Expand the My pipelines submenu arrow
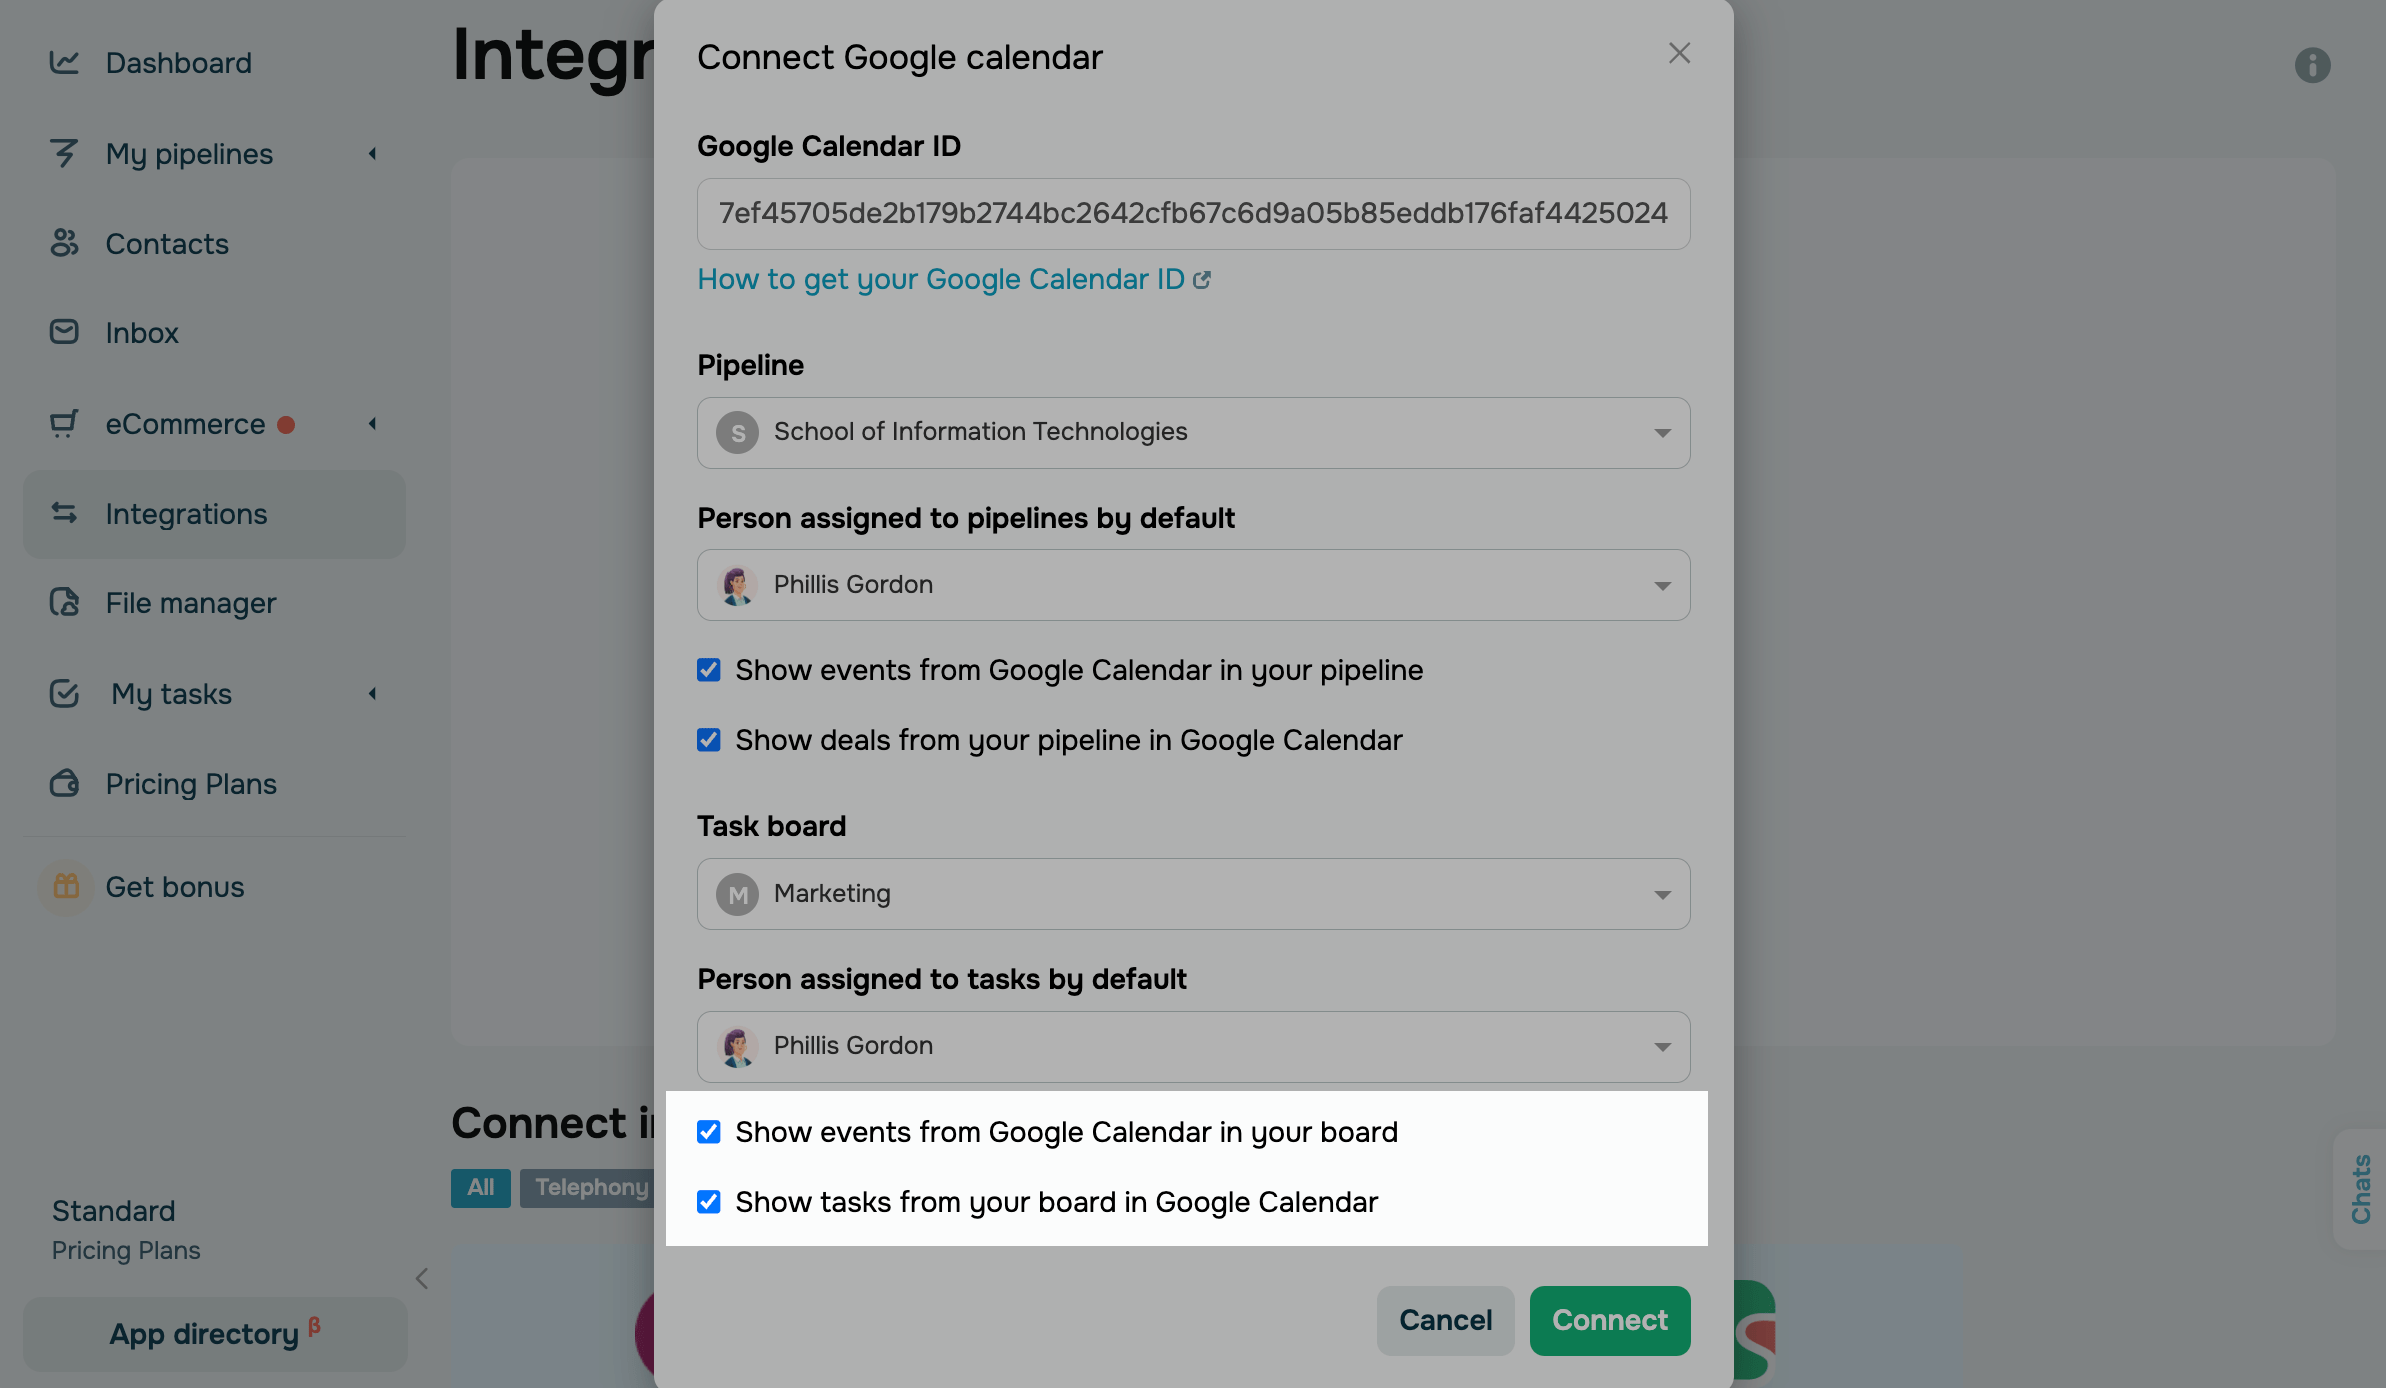 tap(372, 154)
